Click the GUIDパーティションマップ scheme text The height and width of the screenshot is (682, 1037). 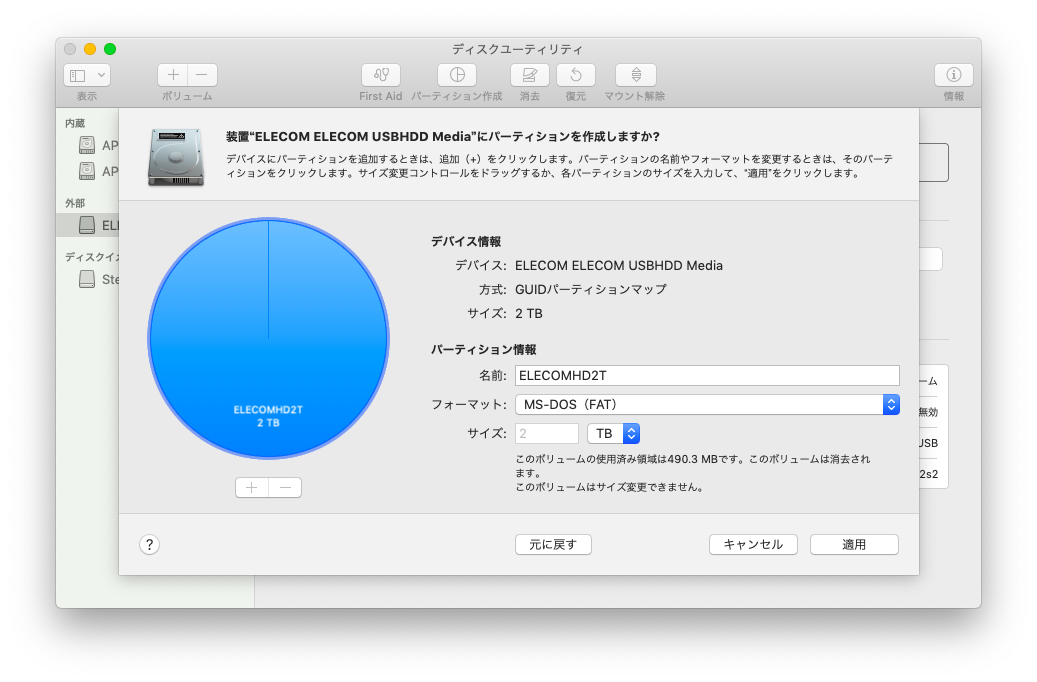[x=591, y=289]
